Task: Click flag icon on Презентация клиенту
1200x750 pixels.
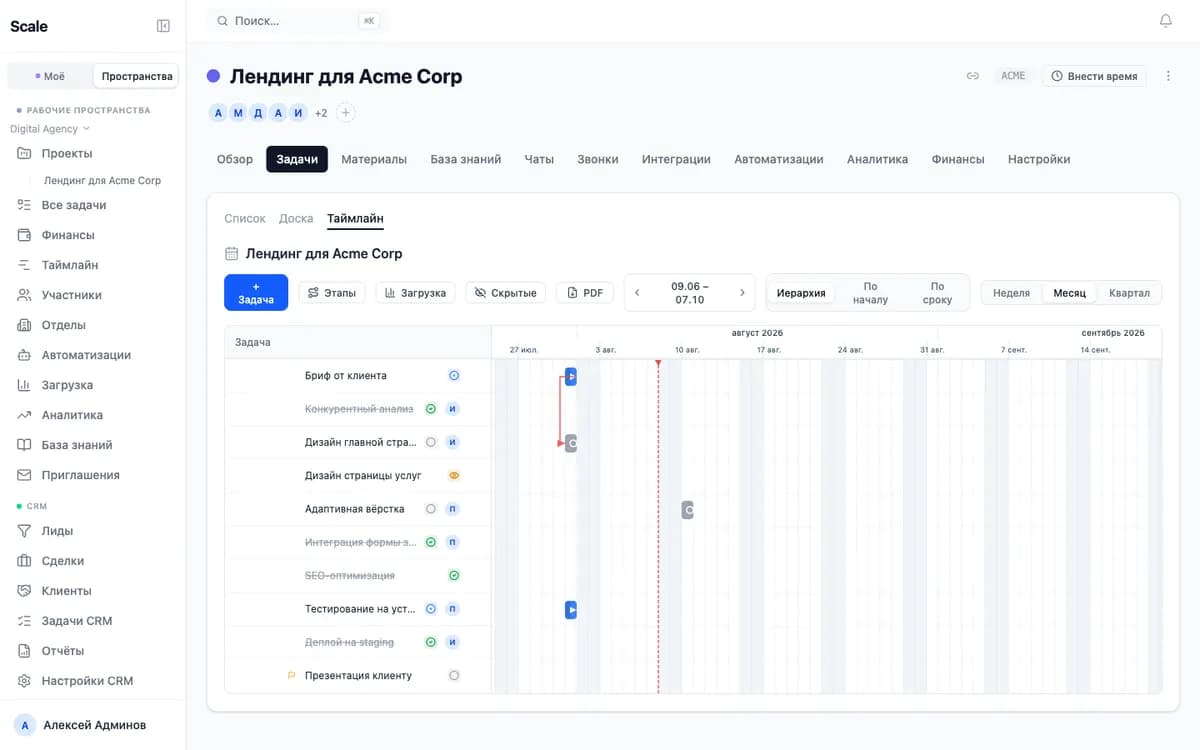Action: click(292, 676)
